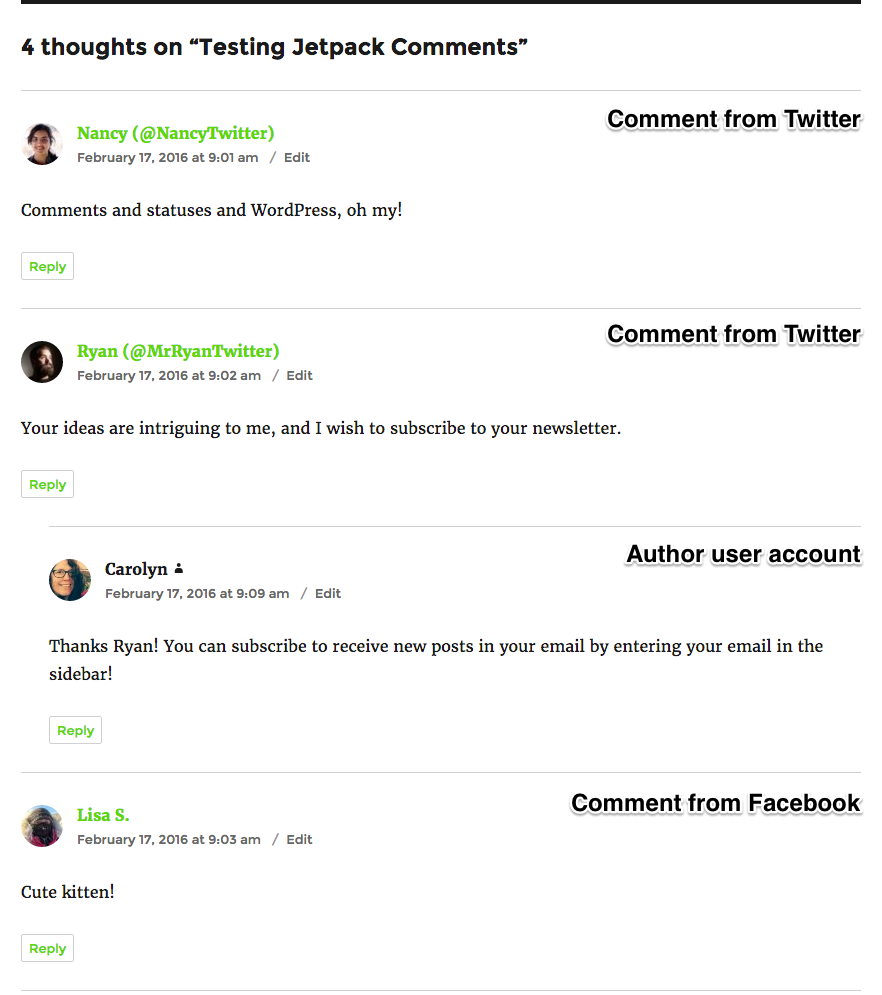The image size is (882, 995).
Task: Open Nancy (@NancyTwitter) profile link
Action: 175,133
